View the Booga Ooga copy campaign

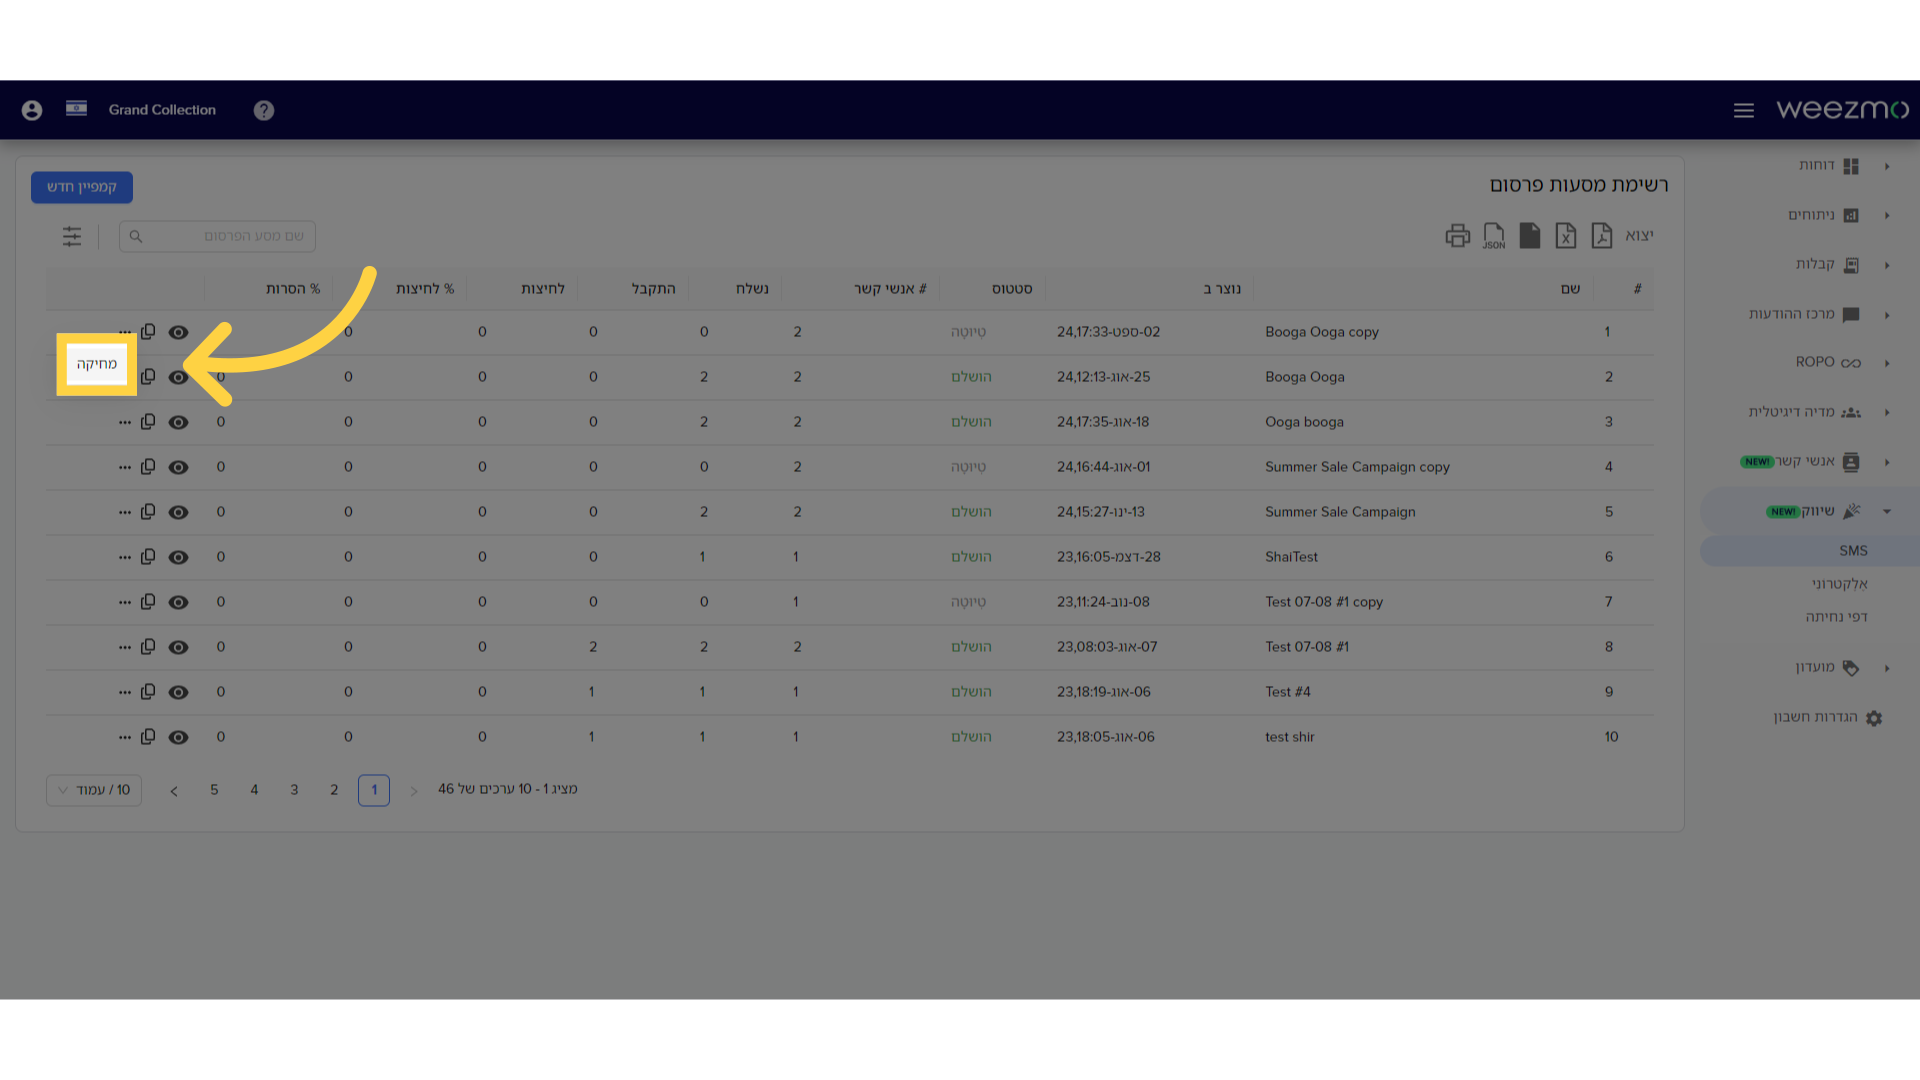point(178,332)
